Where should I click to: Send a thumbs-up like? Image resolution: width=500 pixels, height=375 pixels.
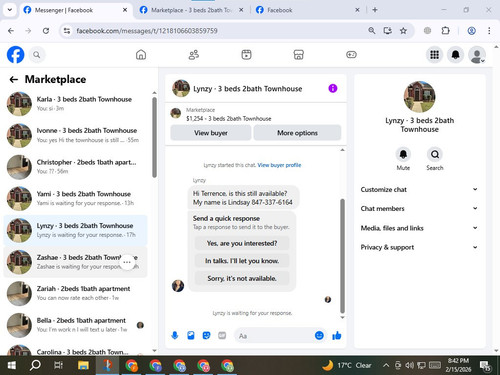point(337,335)
